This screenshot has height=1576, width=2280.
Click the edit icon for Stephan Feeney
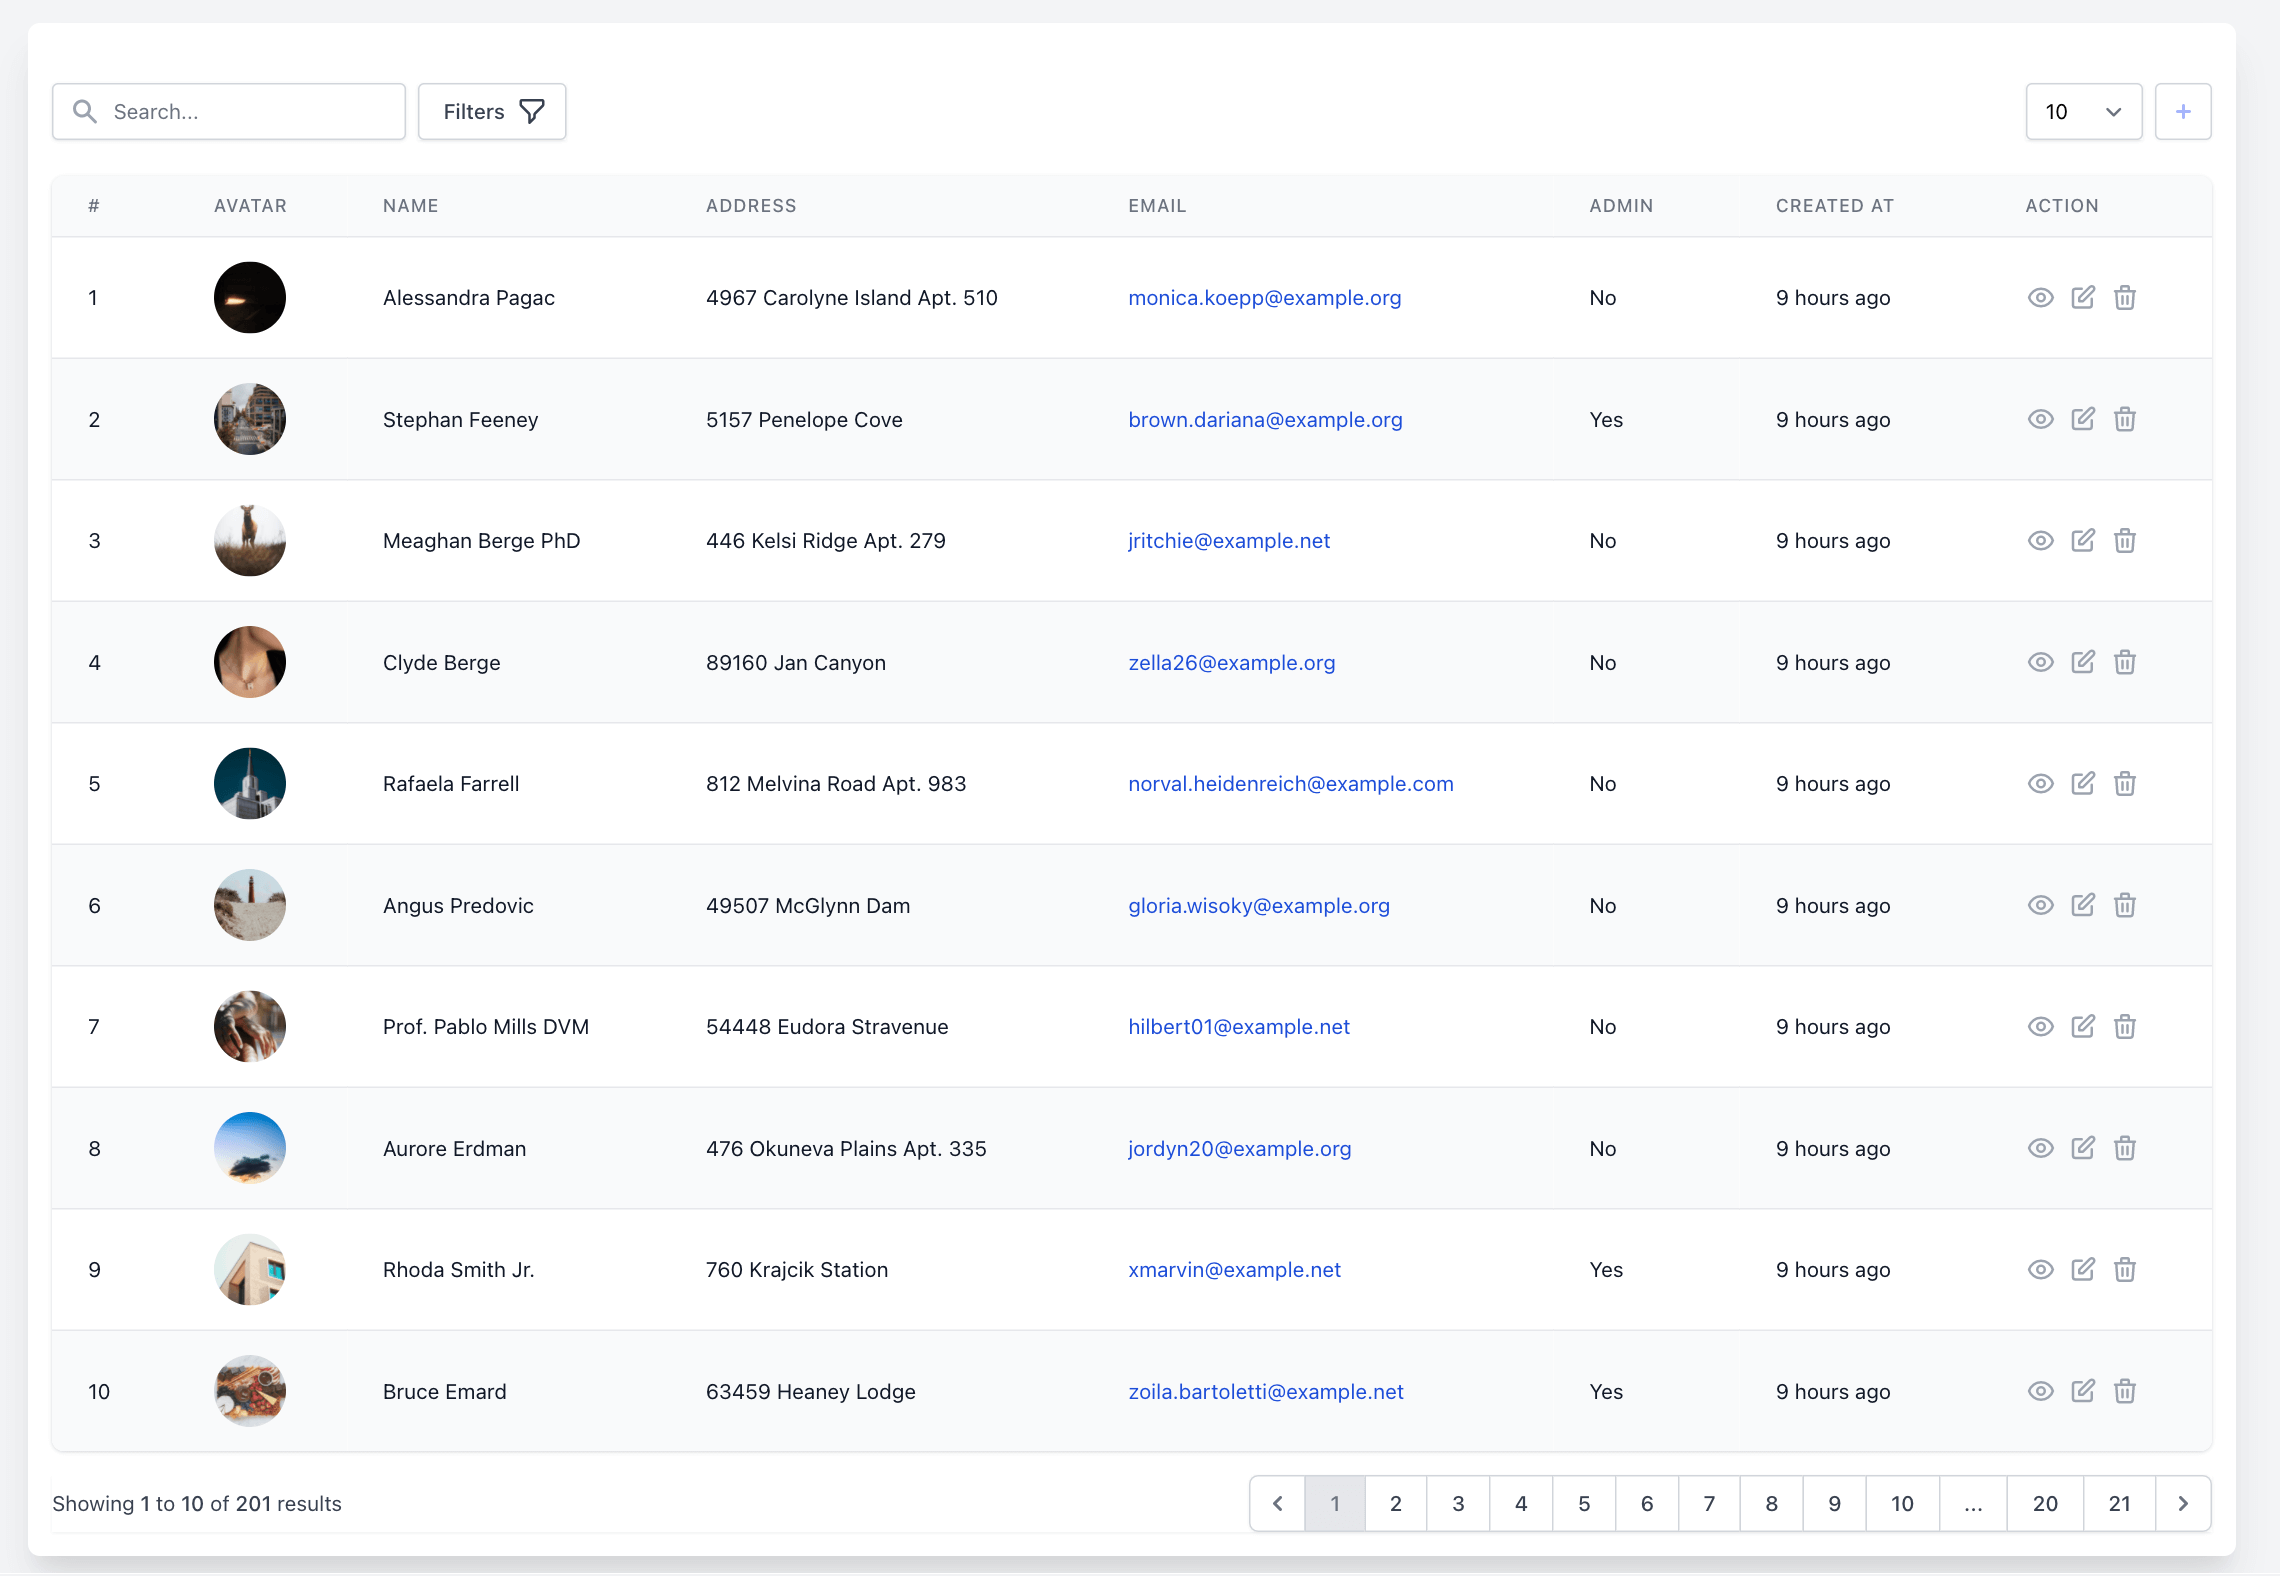[2084, 419]
